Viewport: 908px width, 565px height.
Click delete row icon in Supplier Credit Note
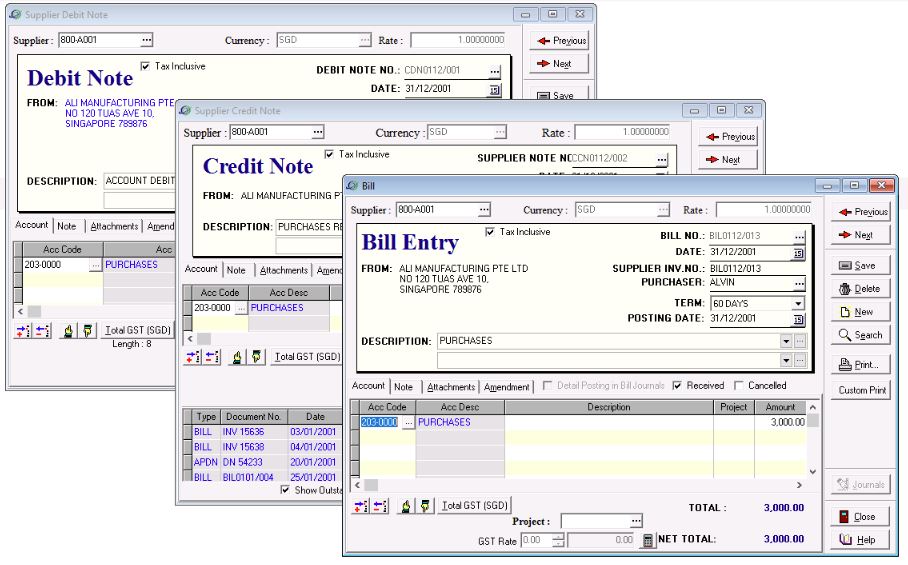tap(213, 357)
